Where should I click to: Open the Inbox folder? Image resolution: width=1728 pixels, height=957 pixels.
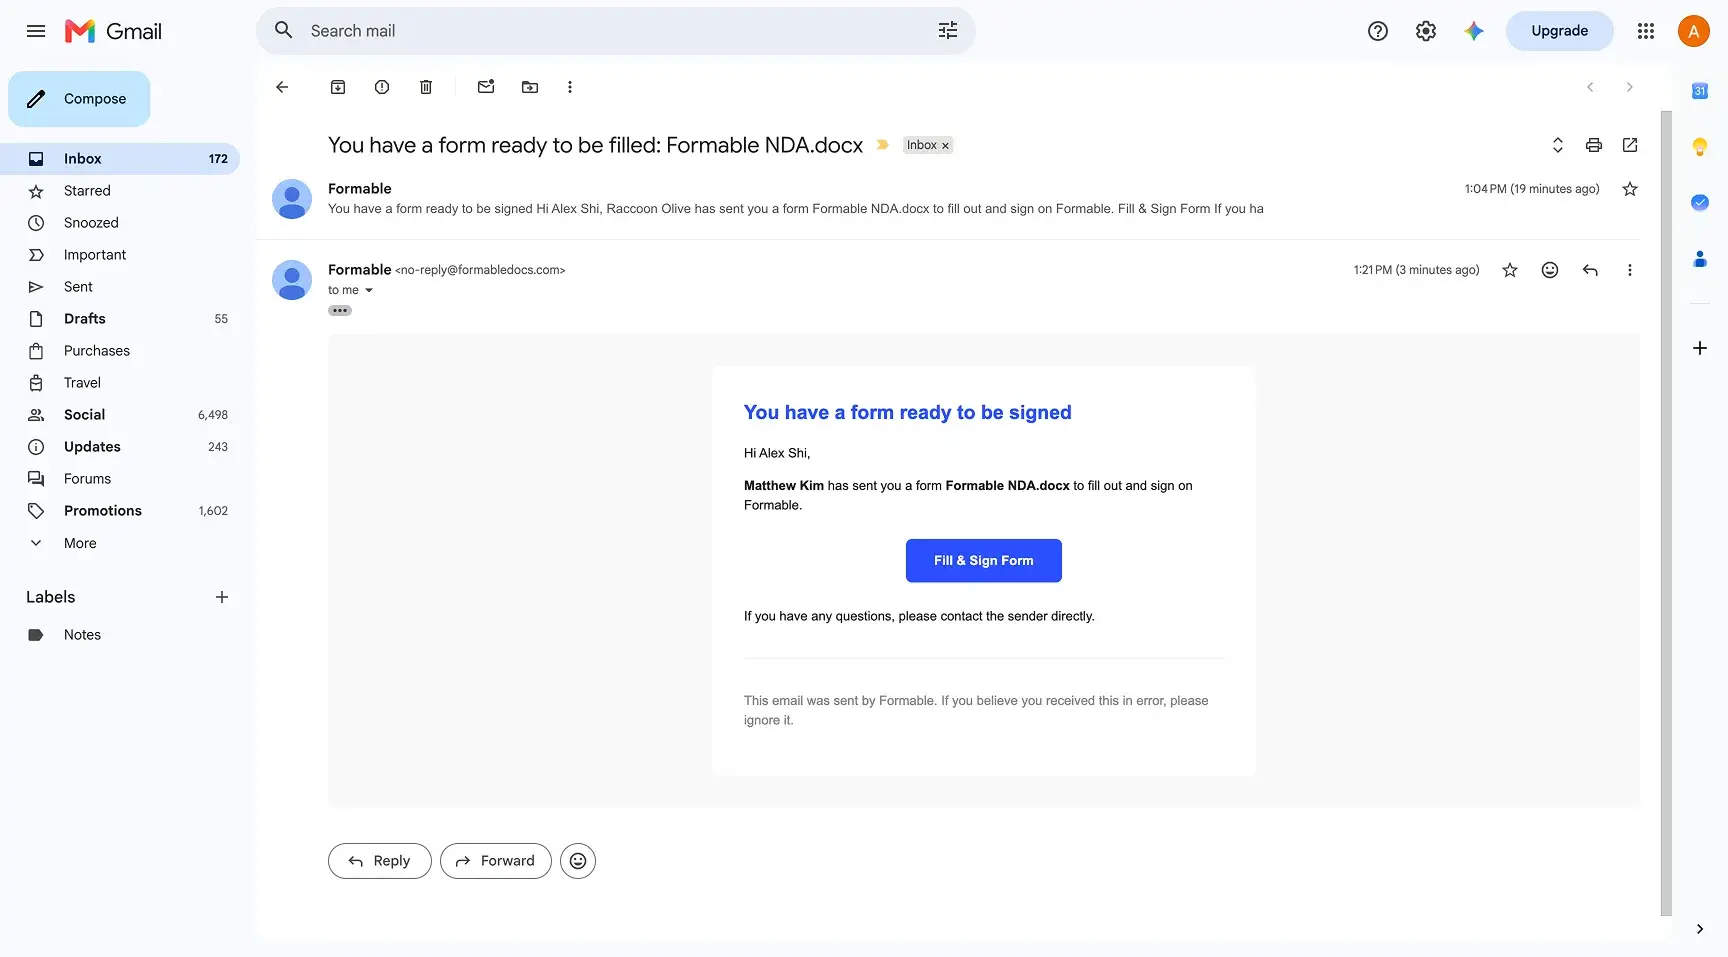[x=120, y=159]
